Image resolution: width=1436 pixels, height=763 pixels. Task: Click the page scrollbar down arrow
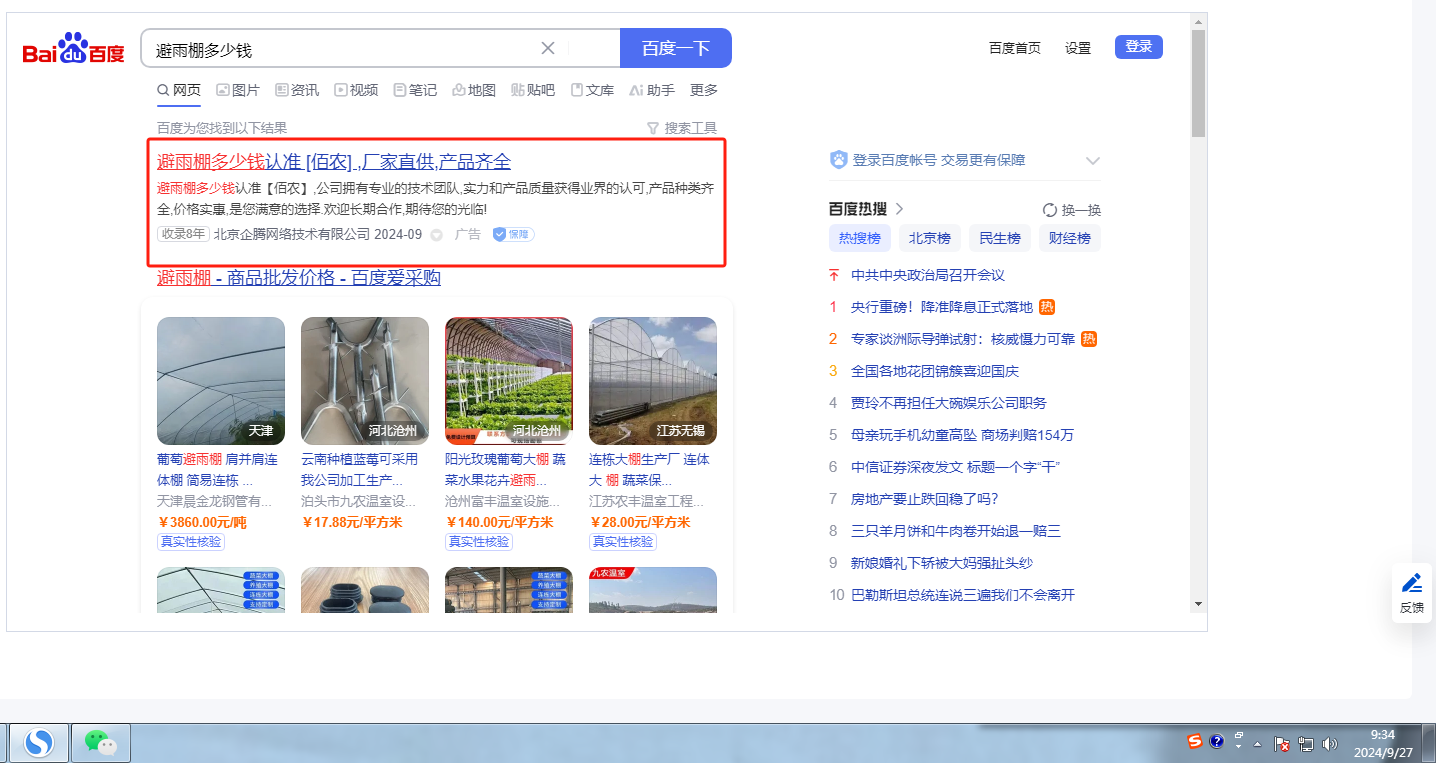click(1198, 603)
